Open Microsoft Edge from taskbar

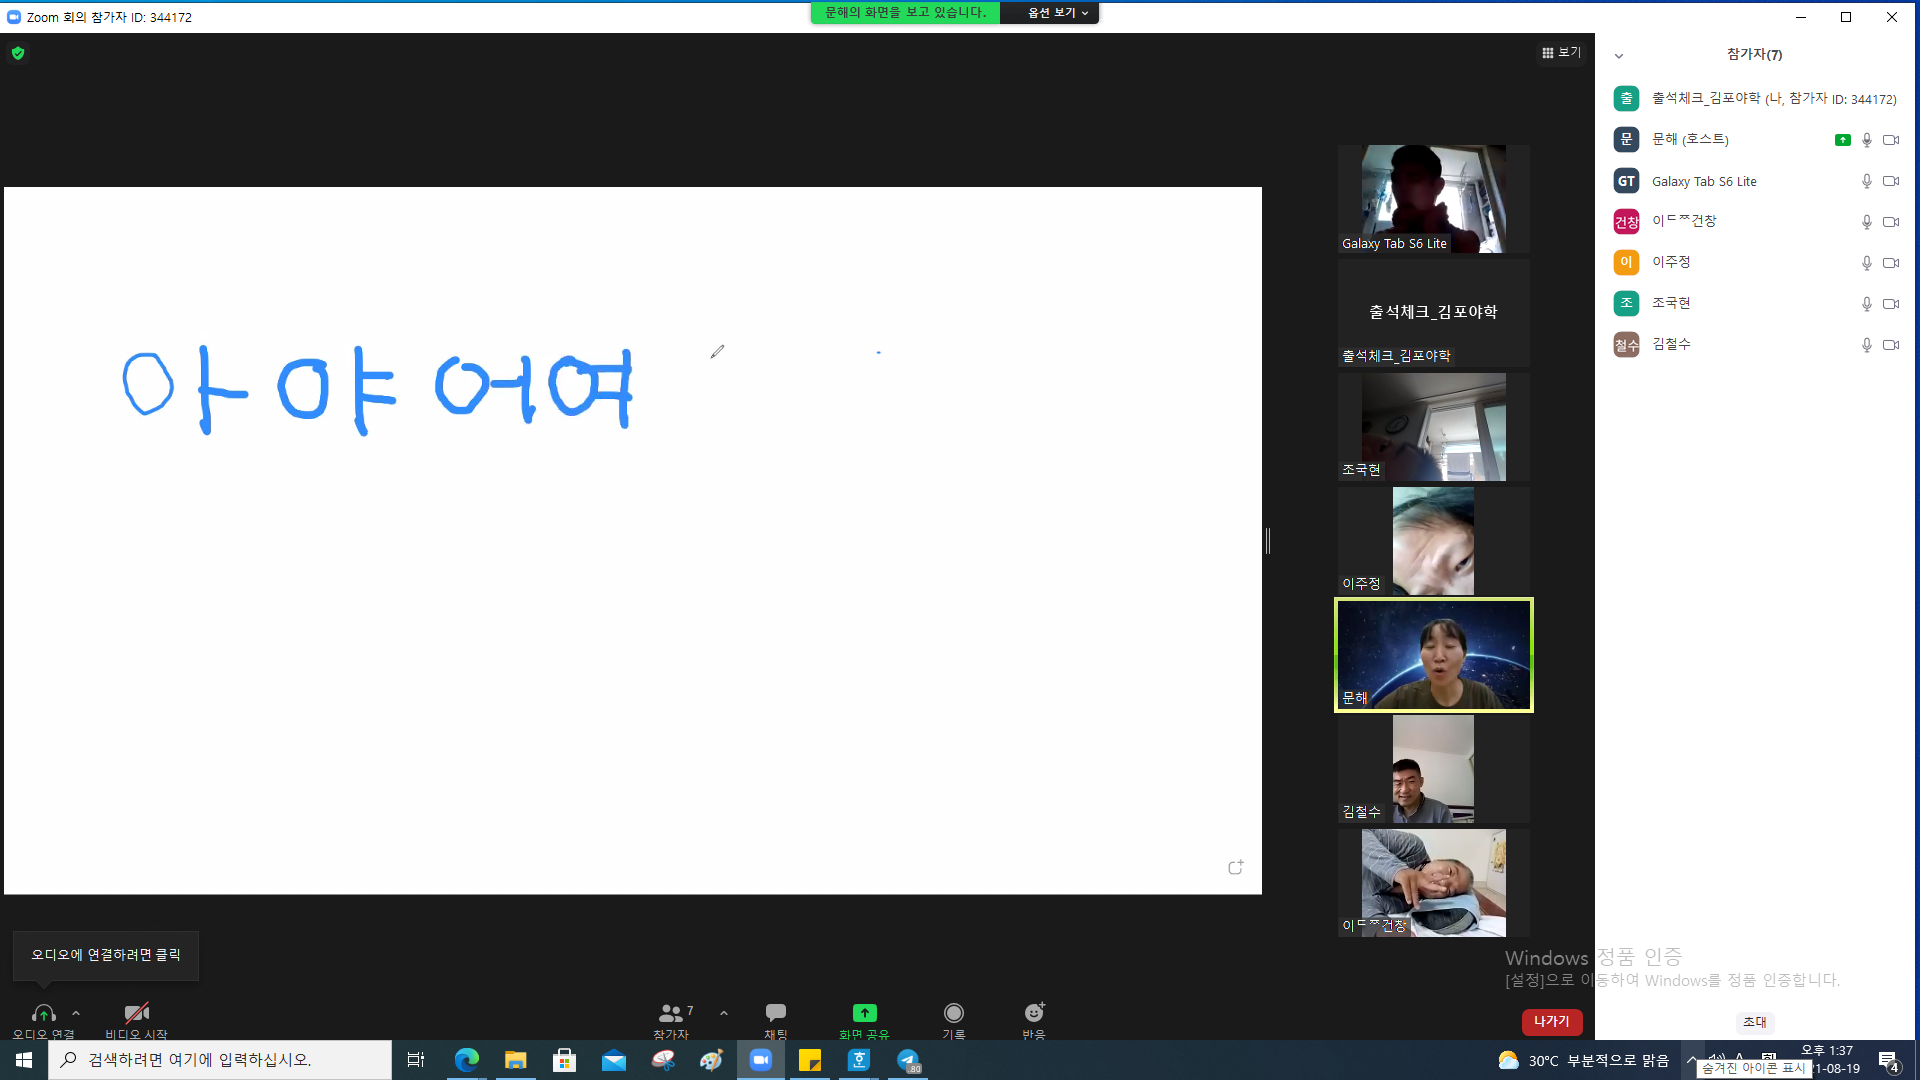tap(466, 1060)
